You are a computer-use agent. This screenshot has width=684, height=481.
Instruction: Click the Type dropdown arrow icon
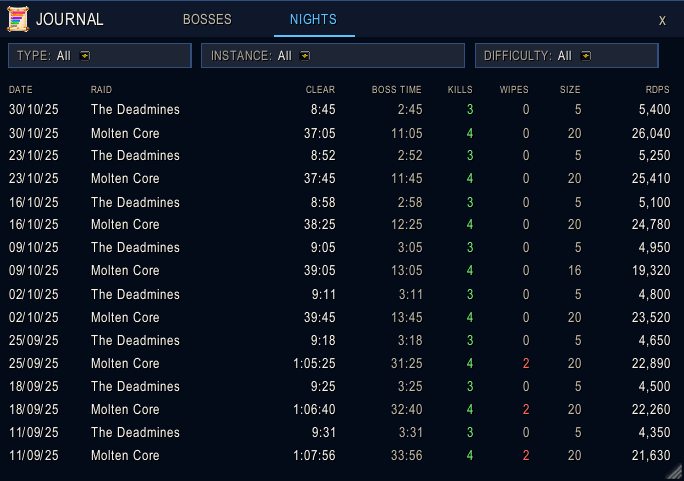click(85, 56)
